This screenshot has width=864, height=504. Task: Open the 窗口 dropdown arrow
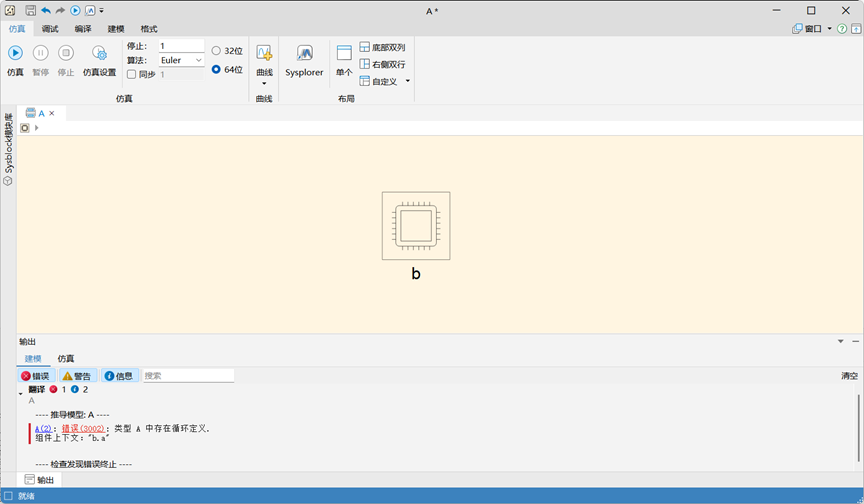pos(829,29)
